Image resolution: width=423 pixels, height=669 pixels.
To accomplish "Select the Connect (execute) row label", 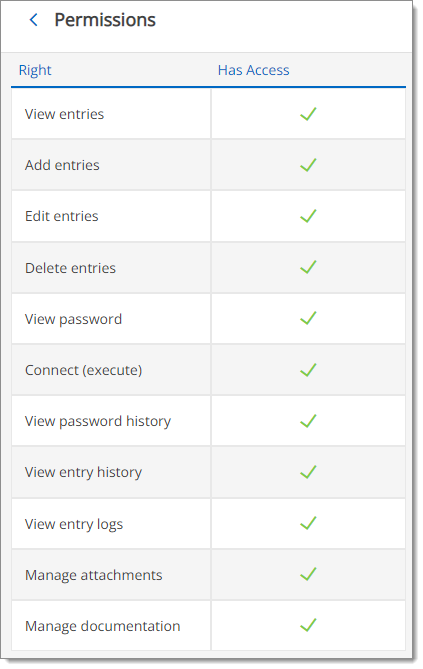I will (x=84, y=370).
